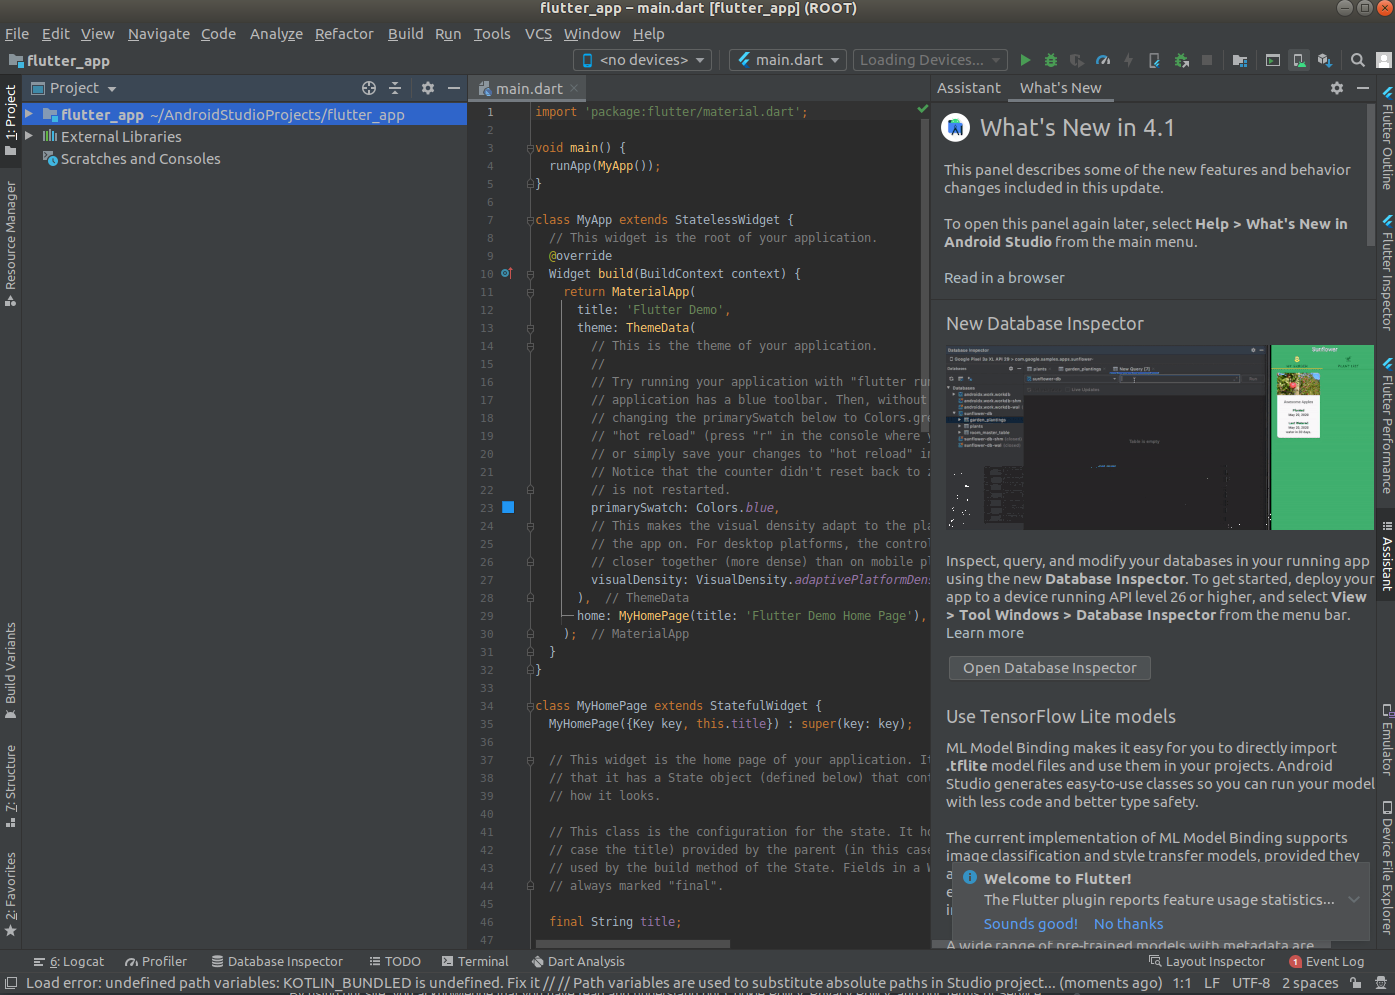Viewport: 1395px width, 995px height.
Task: Toggle the Build Variants sidebar button
Action: 10,671
